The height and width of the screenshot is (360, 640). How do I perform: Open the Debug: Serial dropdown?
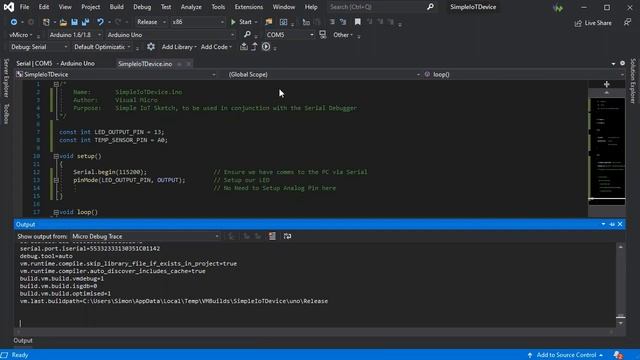pos(39,47)
